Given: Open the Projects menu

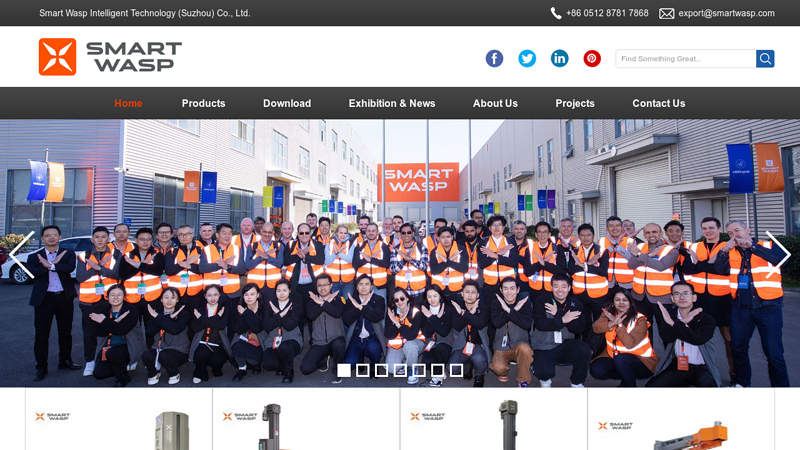Looking at the screenshot, I should 575,103.
